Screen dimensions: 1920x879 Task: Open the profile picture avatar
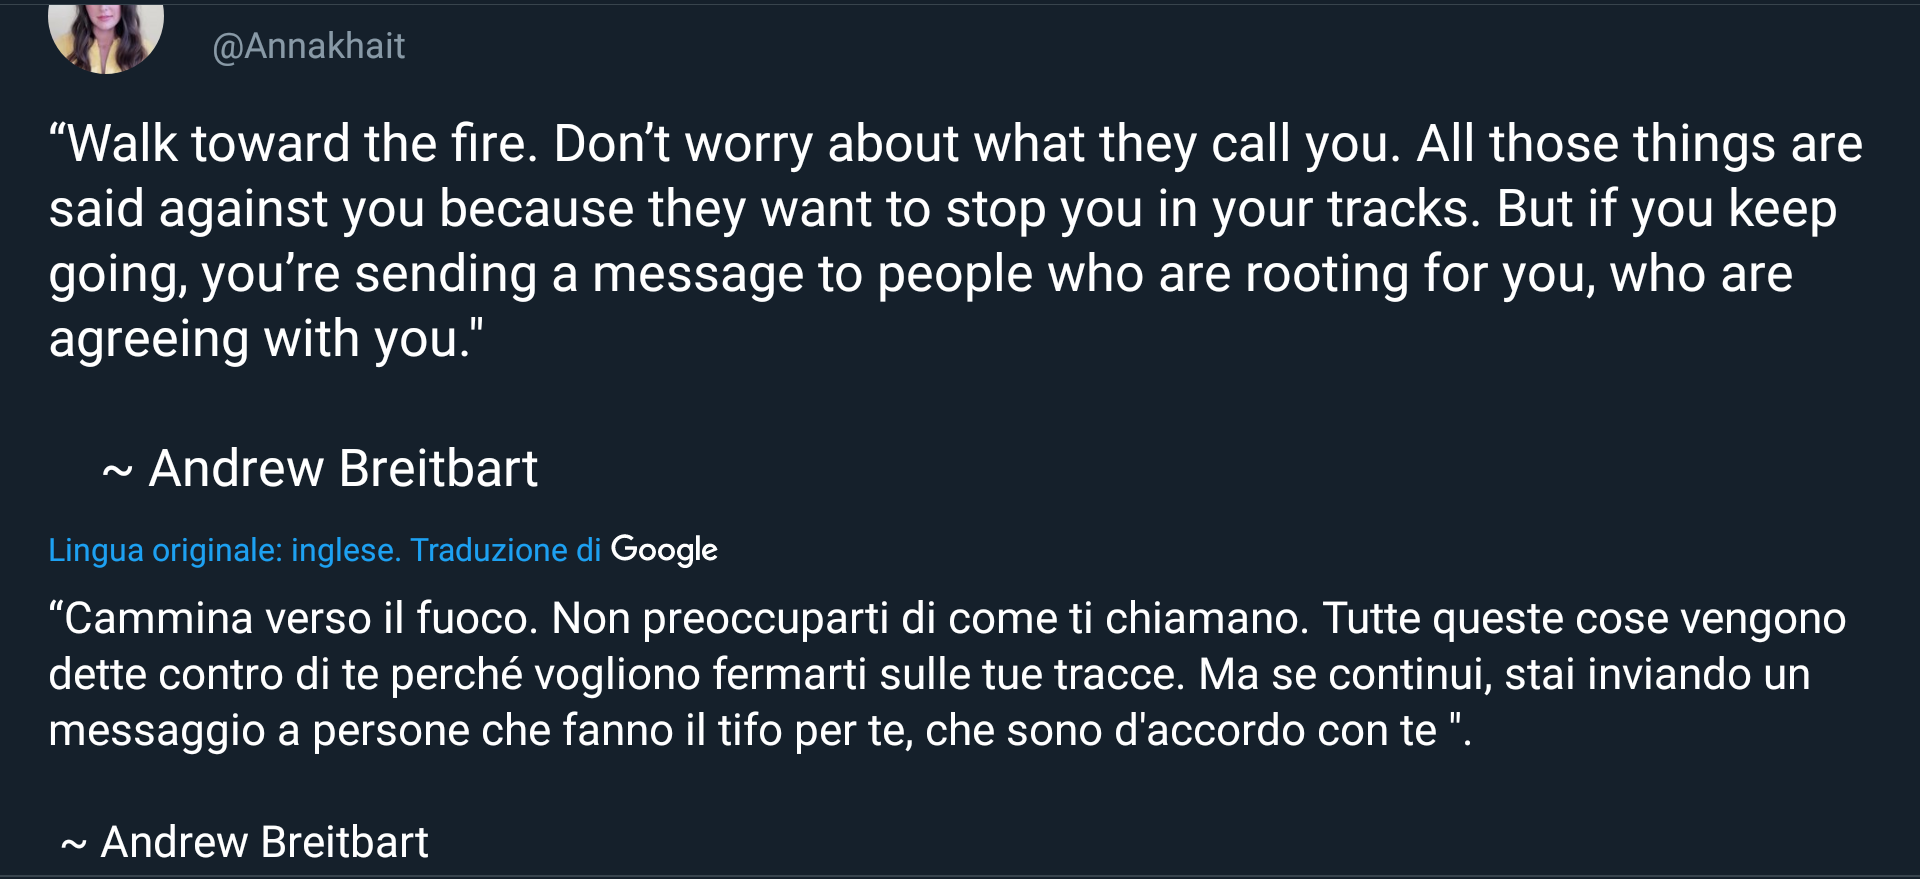[105, 37]
